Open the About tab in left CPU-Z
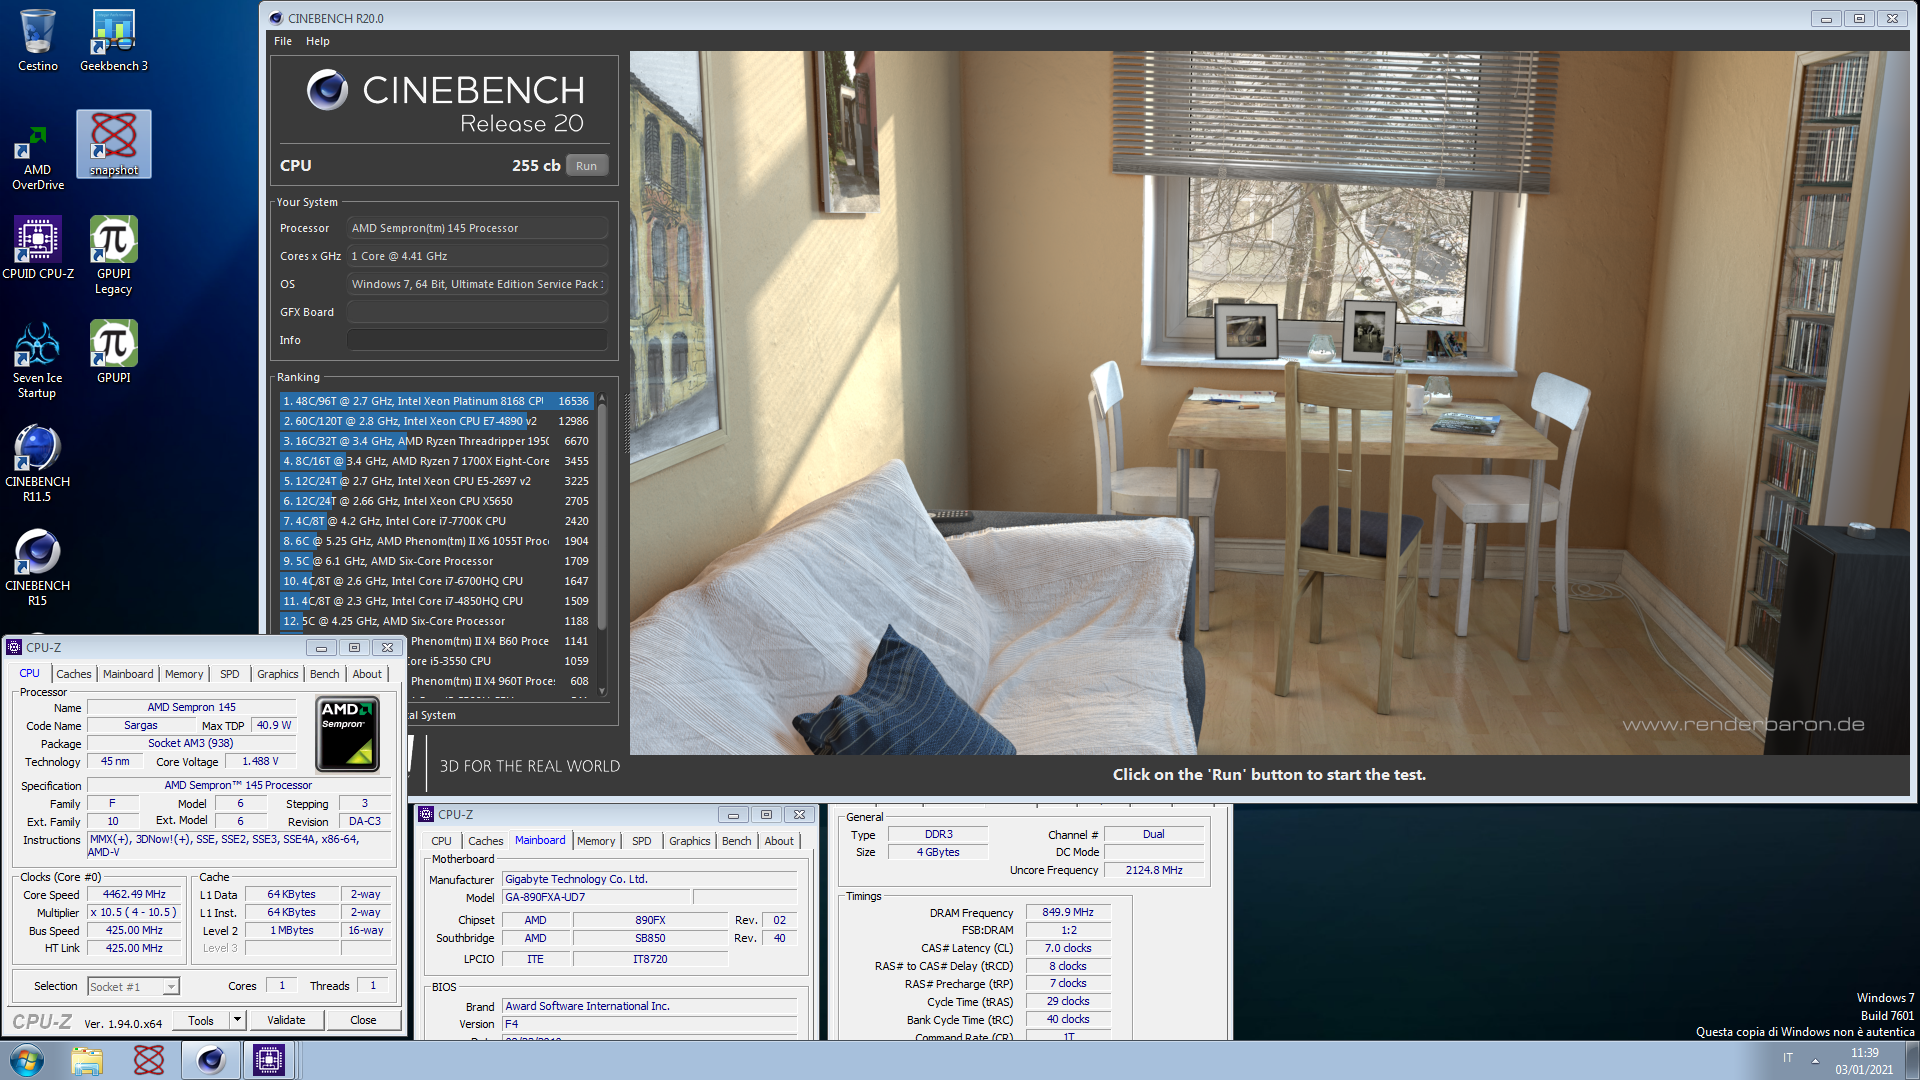 367,674
